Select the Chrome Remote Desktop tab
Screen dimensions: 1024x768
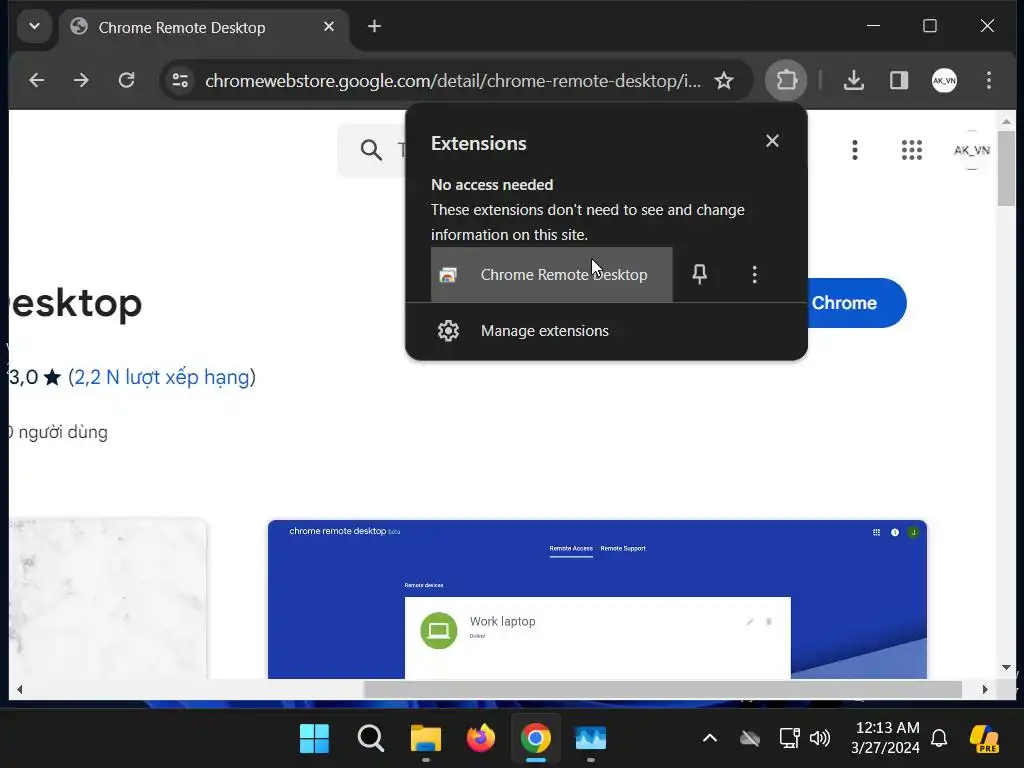tap(204, 27)
